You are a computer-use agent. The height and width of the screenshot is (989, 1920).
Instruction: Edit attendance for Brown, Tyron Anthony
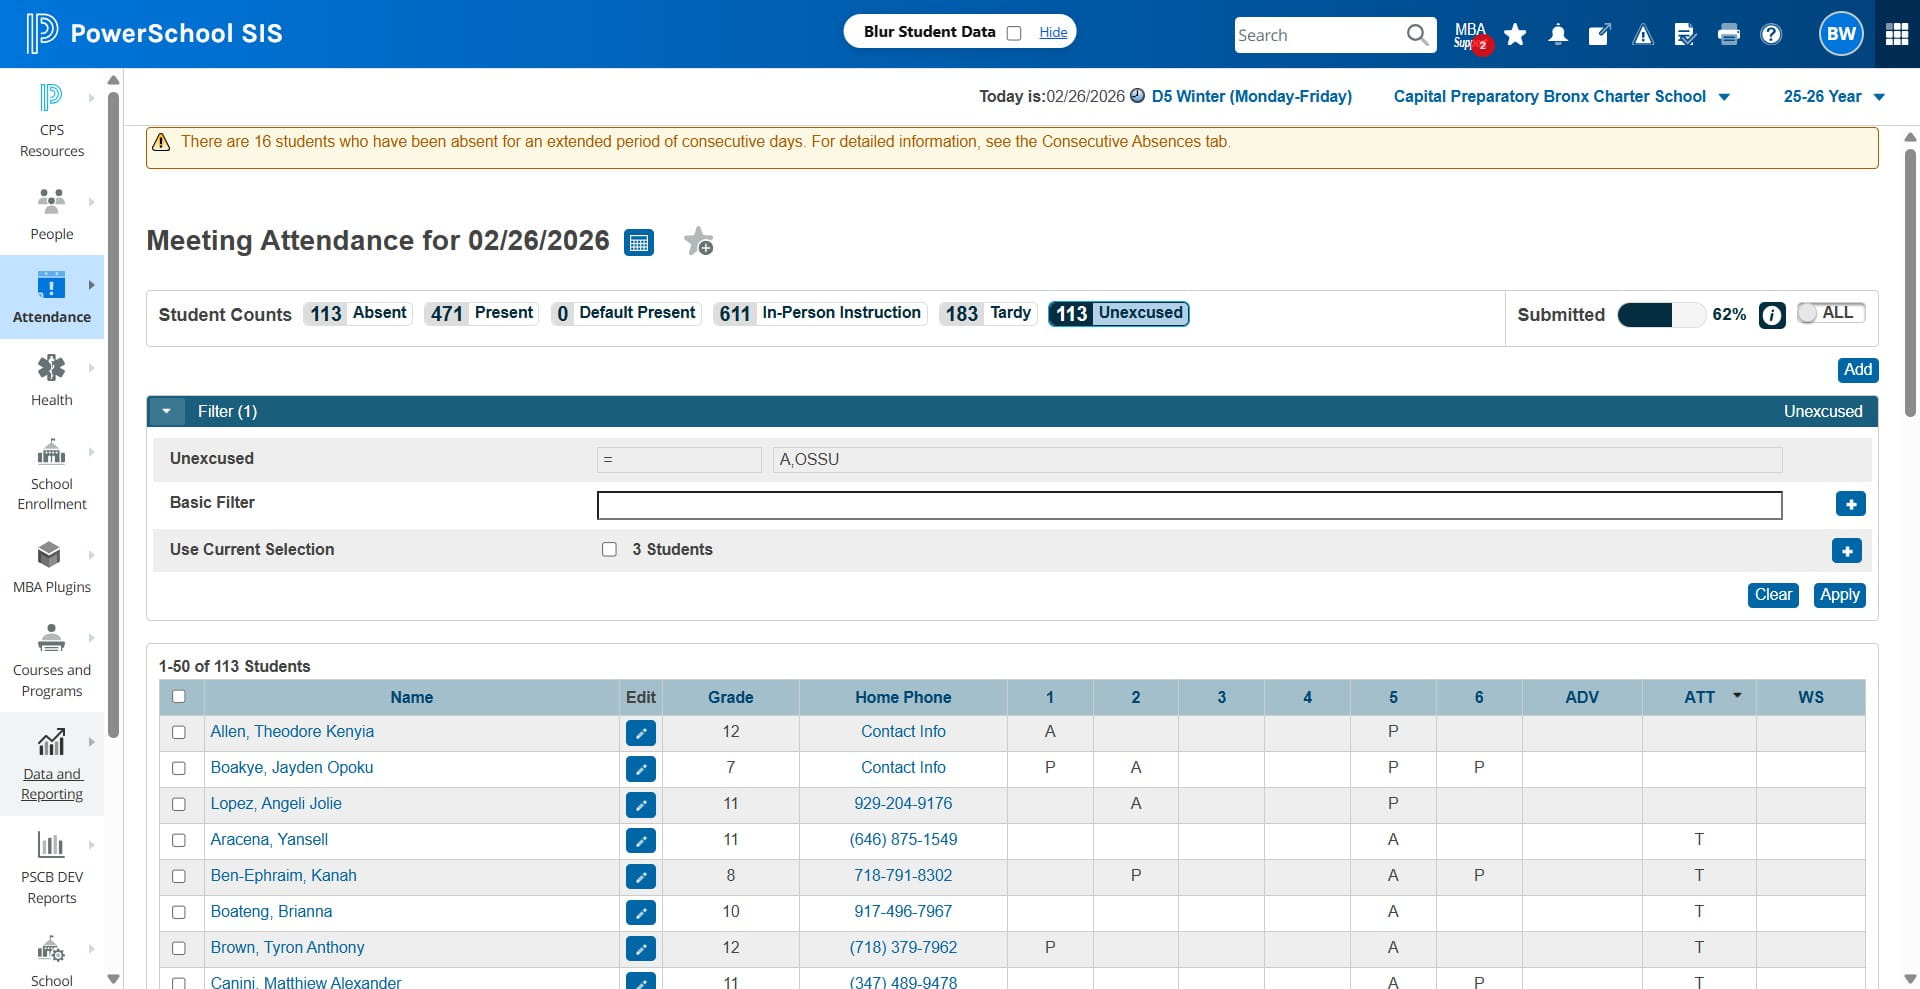pos(641,949)
